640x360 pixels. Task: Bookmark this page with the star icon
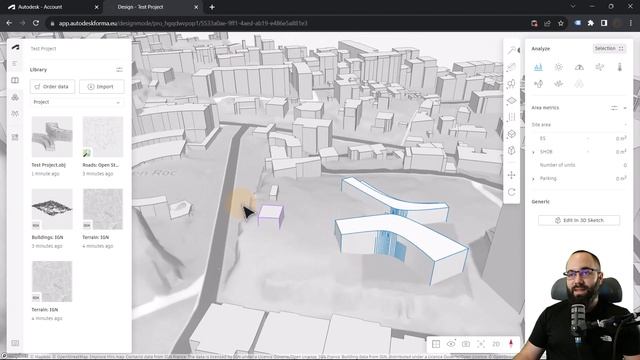point(561,23)
